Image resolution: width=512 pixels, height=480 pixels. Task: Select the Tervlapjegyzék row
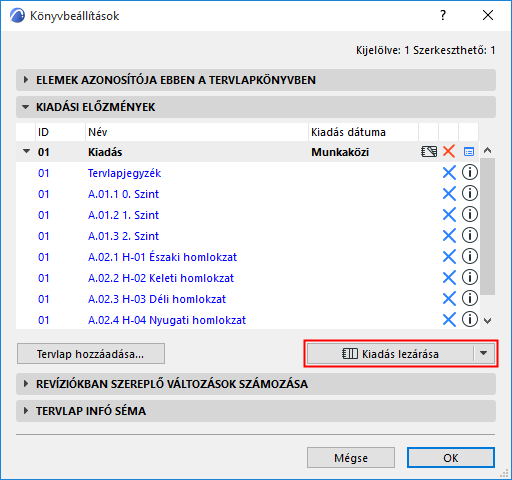point(247,173)
